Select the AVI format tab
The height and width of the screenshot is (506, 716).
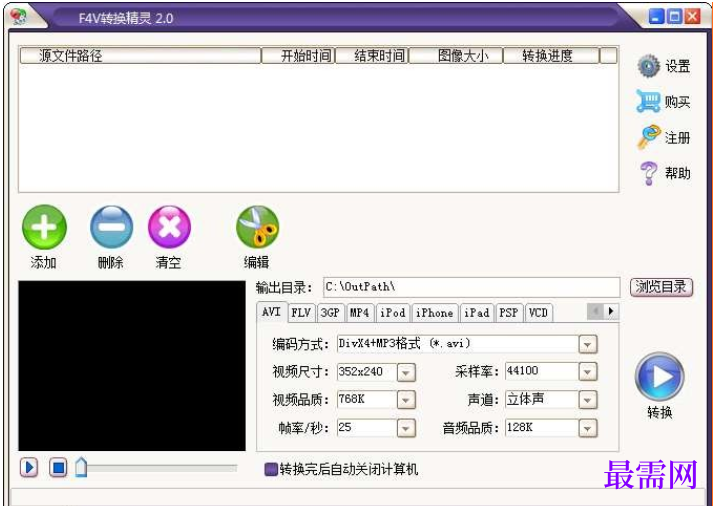click(272, 312)
